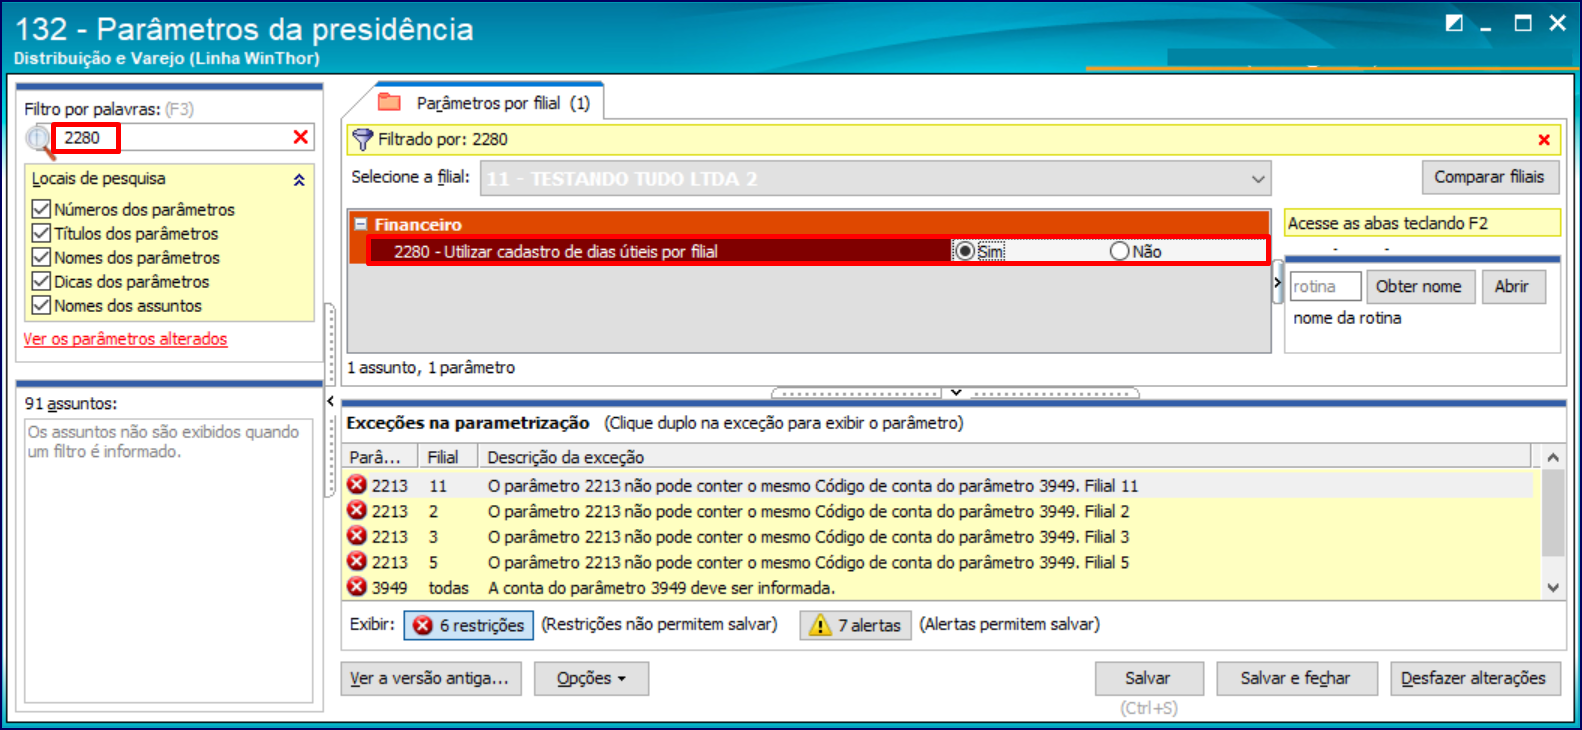Remove the 'Filtrado por: 2280' filter using red X
Image resolution: width=1582 pixels, height=730 pixels.
[1544, 140]
